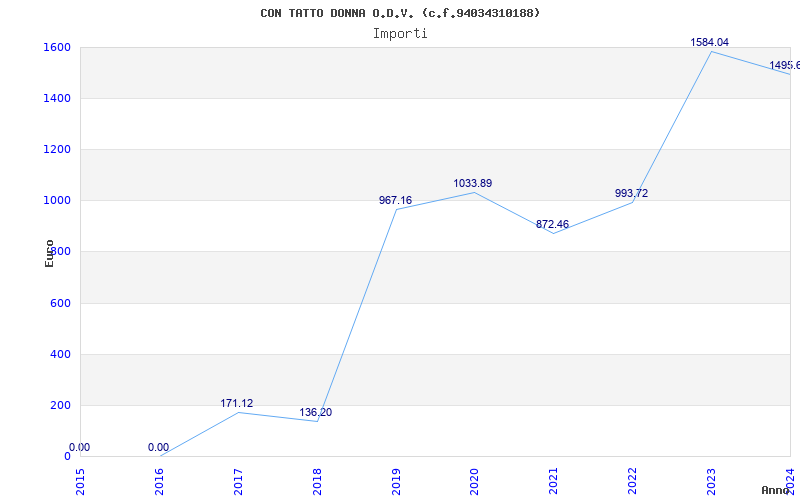Click the 967.16 data label
This screenshot has height=500, width=800.
(395, 201)
